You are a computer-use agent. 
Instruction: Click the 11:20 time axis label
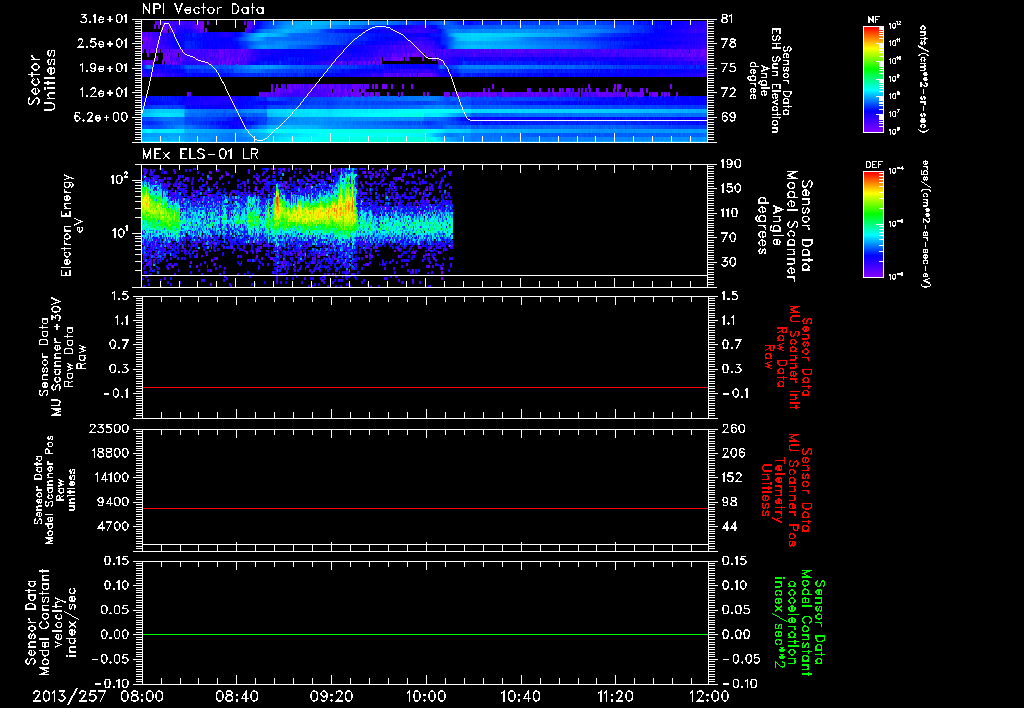tap(615, 696)
